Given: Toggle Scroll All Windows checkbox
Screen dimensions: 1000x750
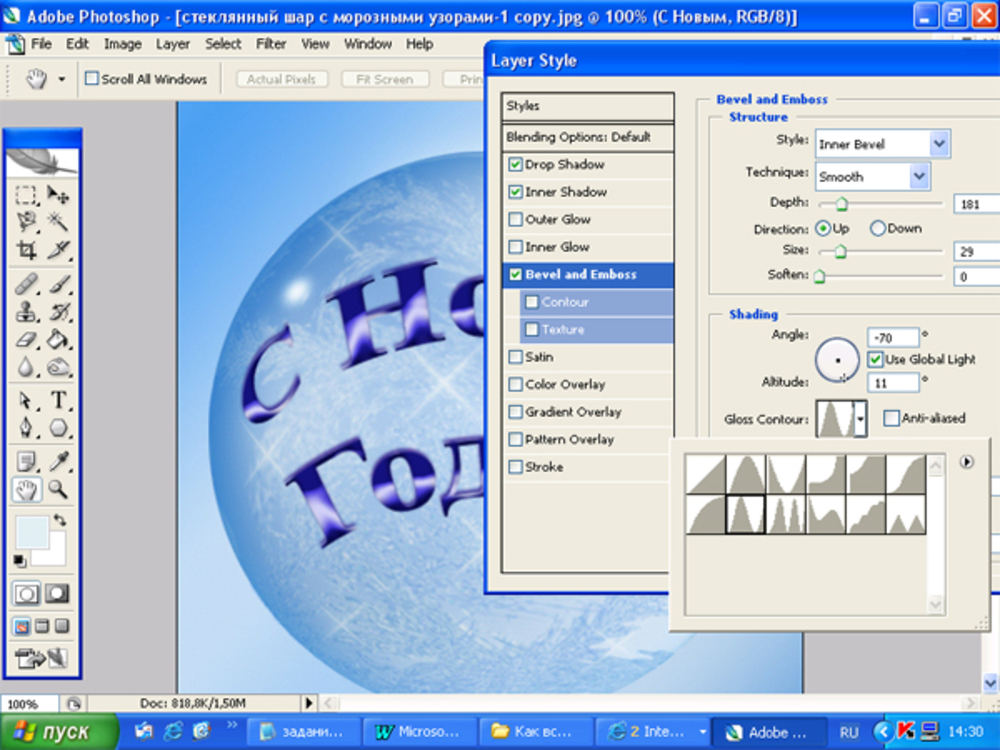Looking at the screenshot, I should 92,78.
